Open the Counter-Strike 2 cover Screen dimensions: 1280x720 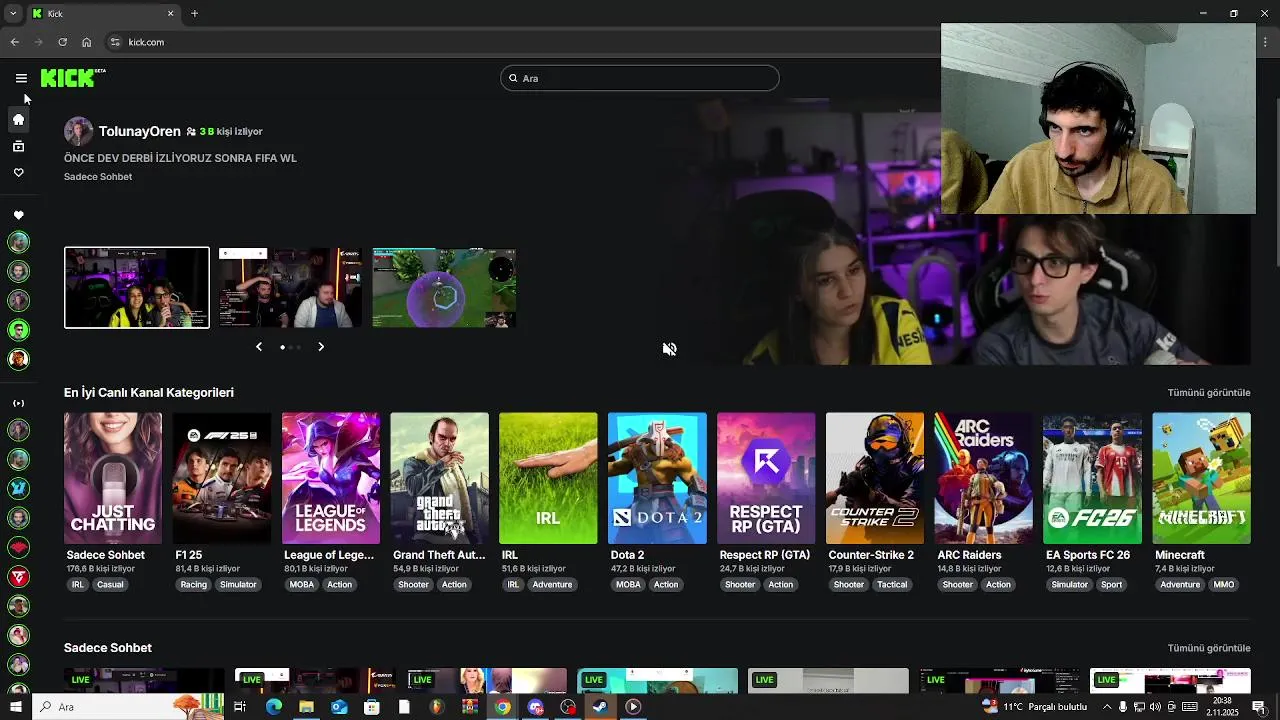pos(875,478)
